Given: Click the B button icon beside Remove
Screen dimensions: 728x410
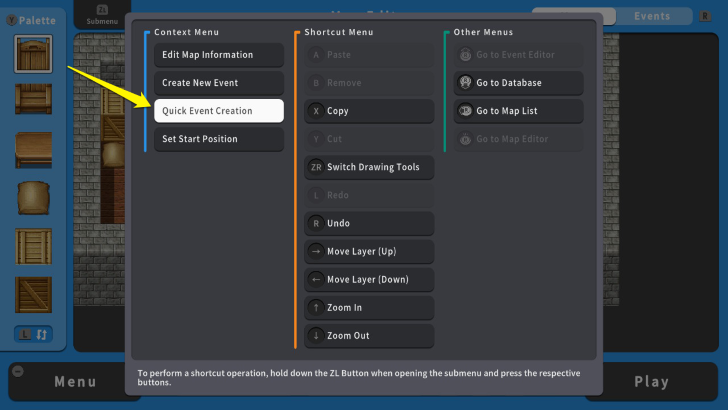Looking at the screenshot, I should click(x=316, y=83).
